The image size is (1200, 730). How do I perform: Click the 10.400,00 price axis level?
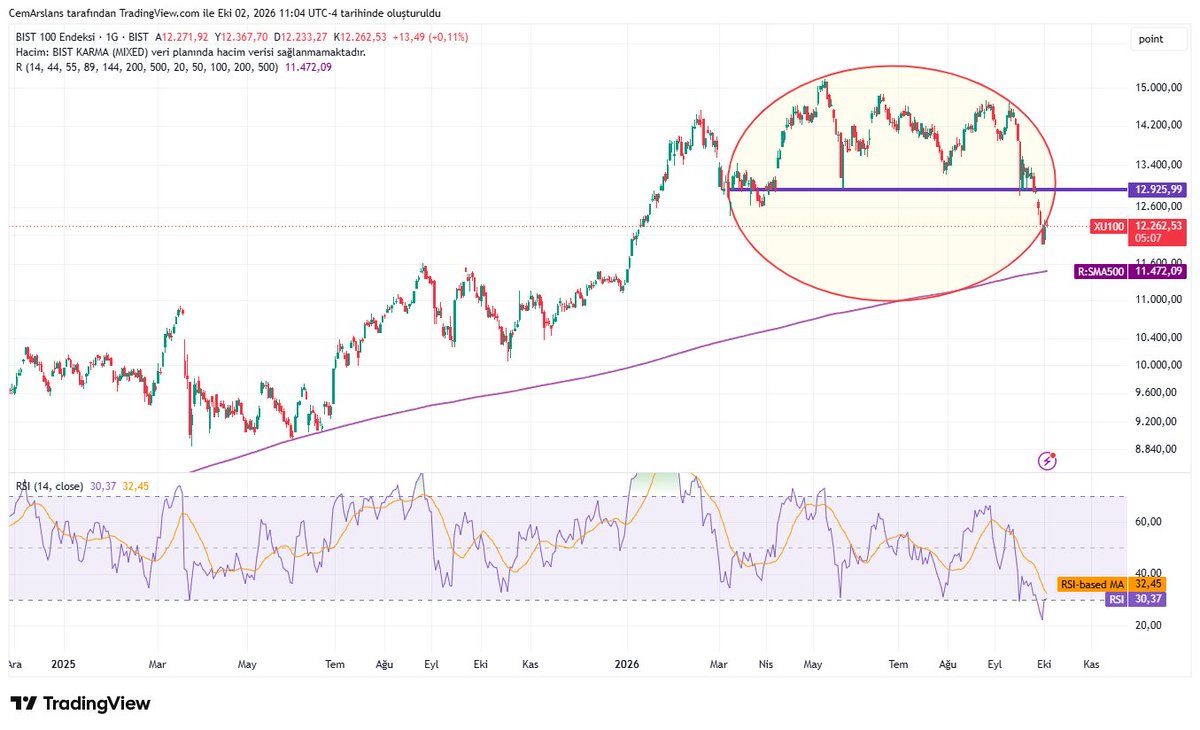tap(1159, 340)
